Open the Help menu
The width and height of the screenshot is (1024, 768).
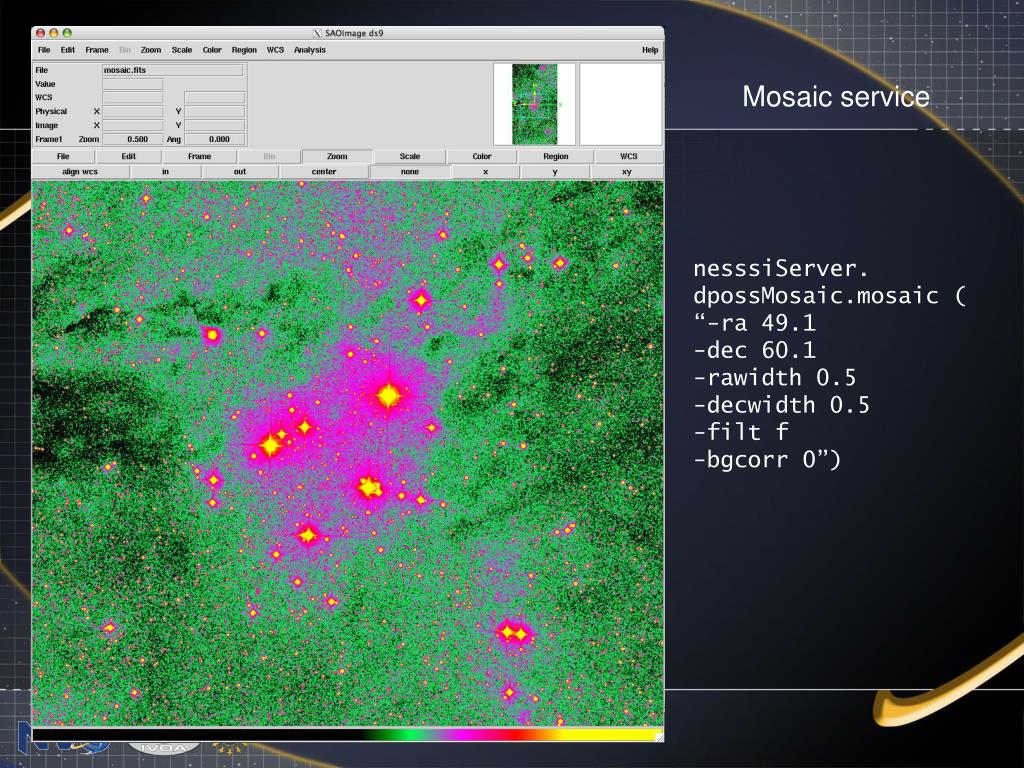[x=650, y=50]
